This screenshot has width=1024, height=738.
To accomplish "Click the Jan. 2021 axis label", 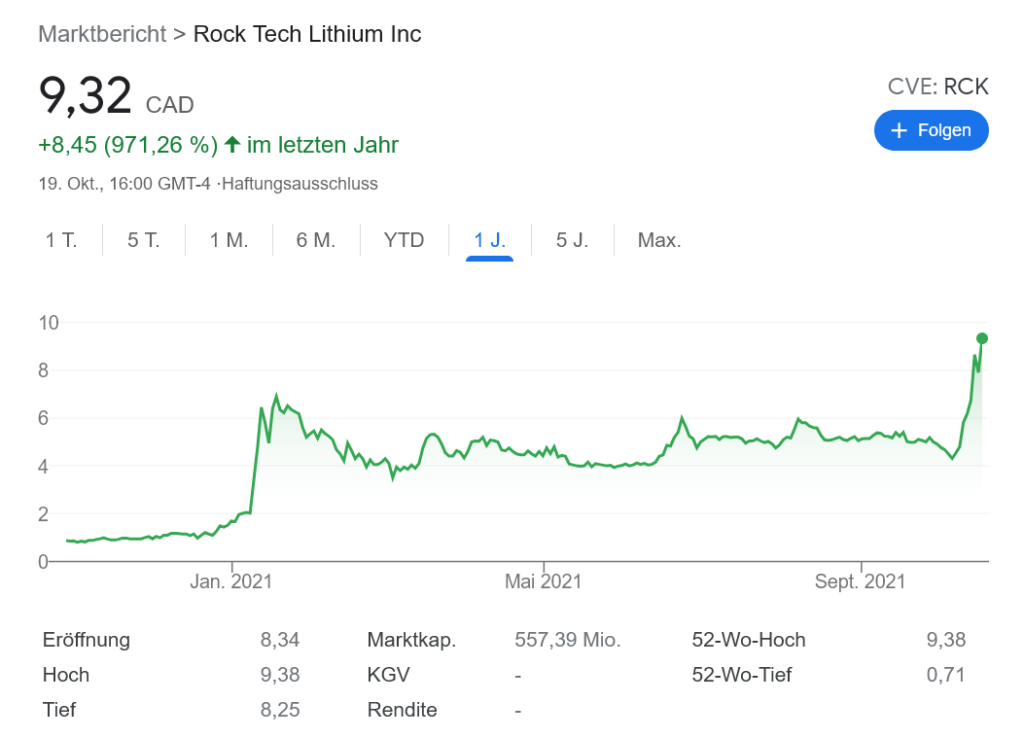I will click(231, 581).
